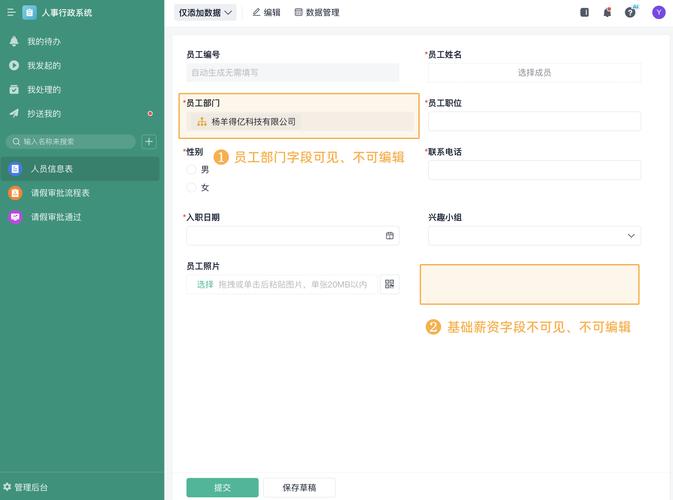Click the 数据管理 table icon
Image resolution: width=673 pixels, height=500 pixels.
click(298, 12)
